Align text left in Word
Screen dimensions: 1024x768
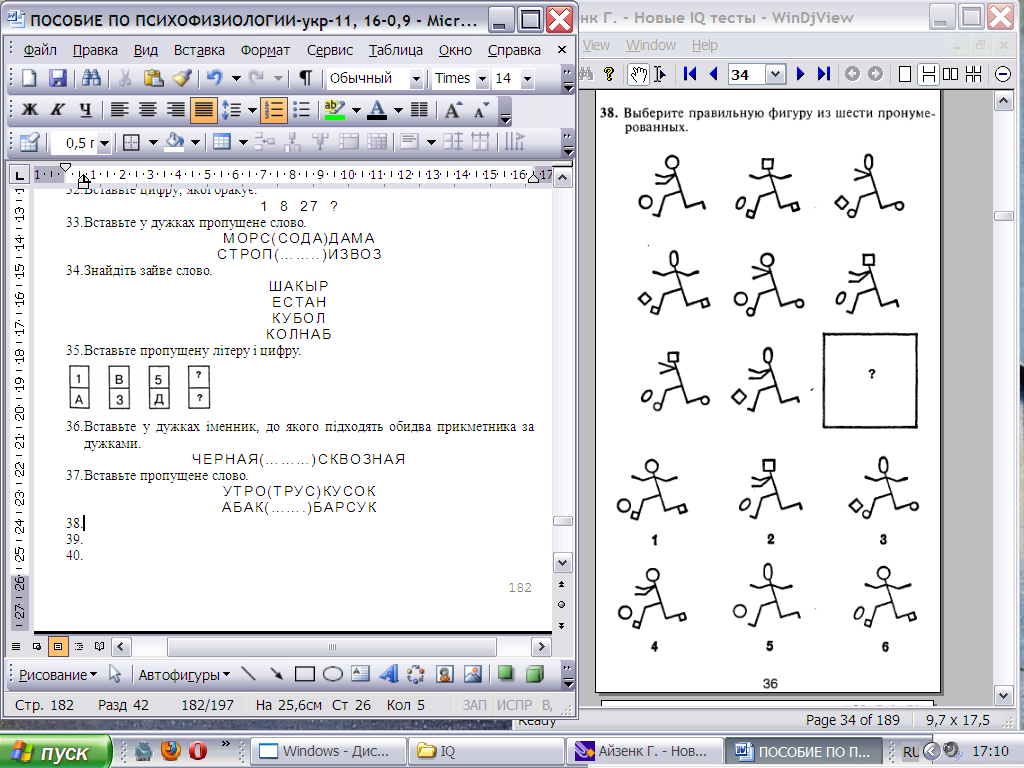(119, 110)
